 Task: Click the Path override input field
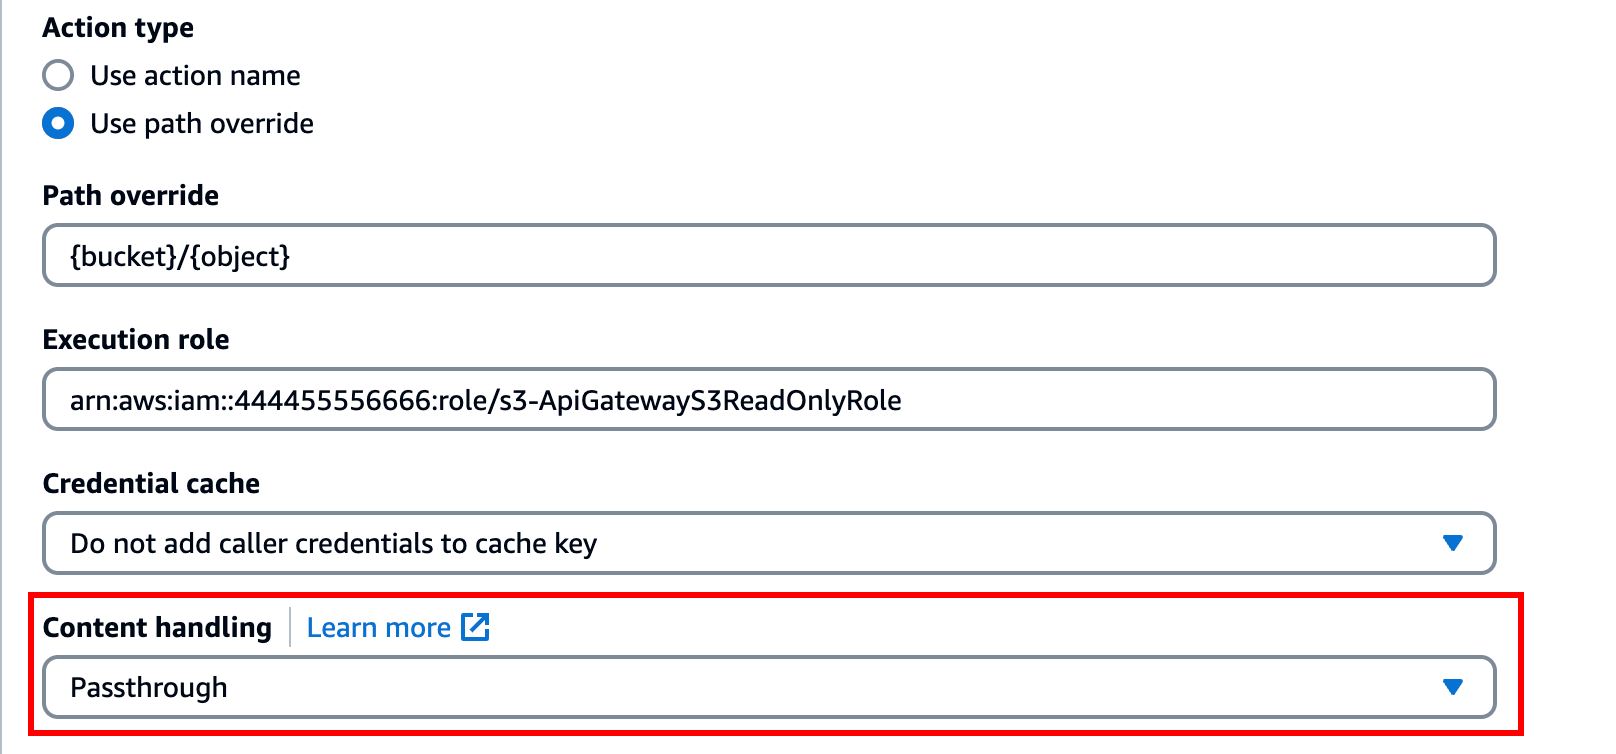768,256
